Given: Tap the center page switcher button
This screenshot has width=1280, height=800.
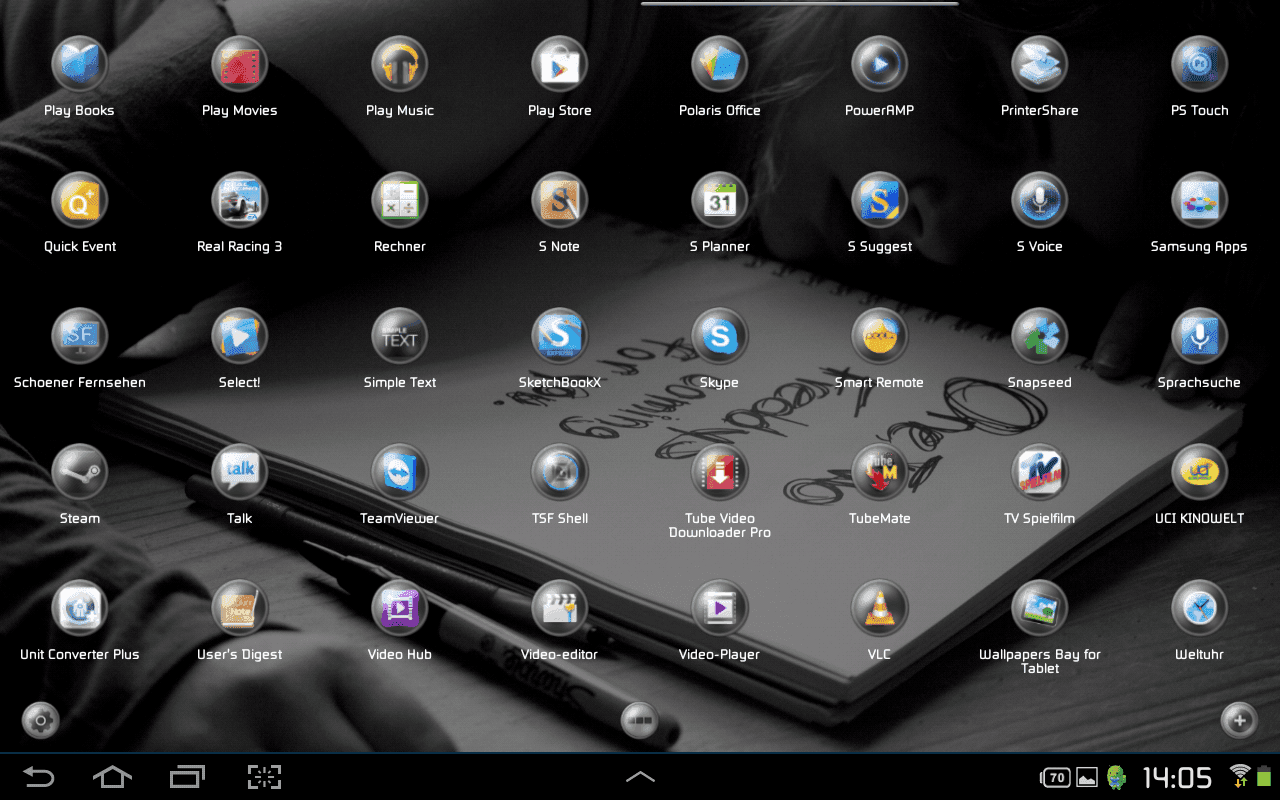Looking at the screenshot, I should [x=640, y=720].
